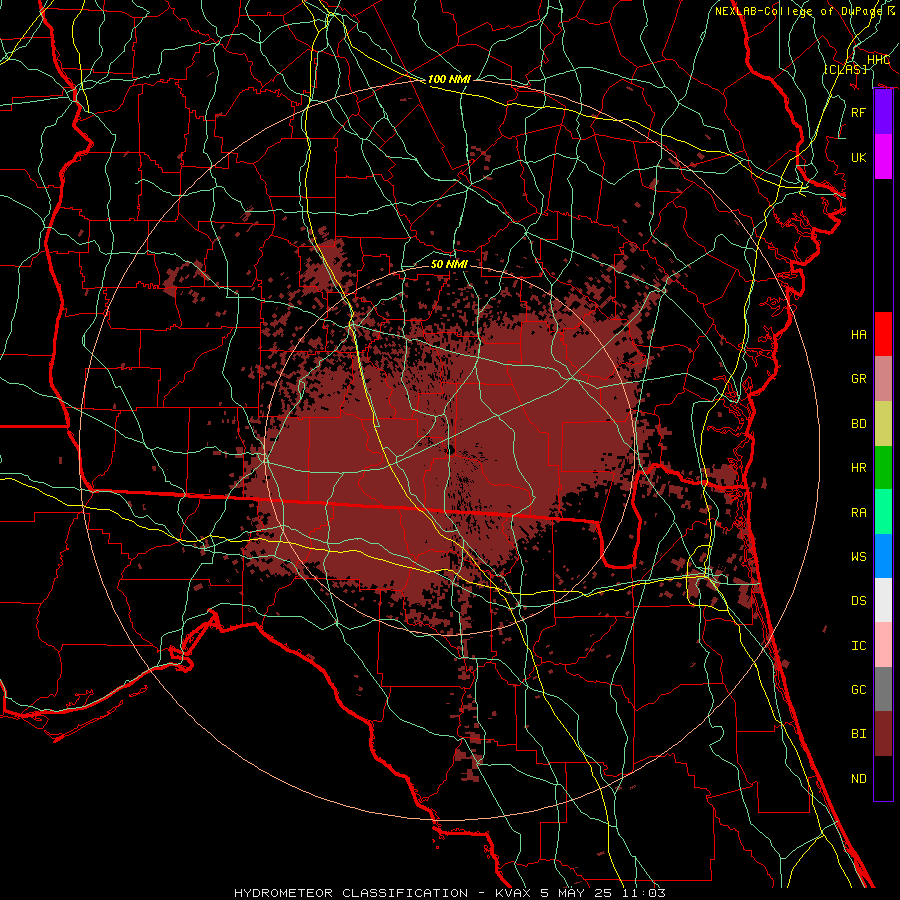Click the GC legend label
The image size is (900, 900).
[x=859, y=690]
